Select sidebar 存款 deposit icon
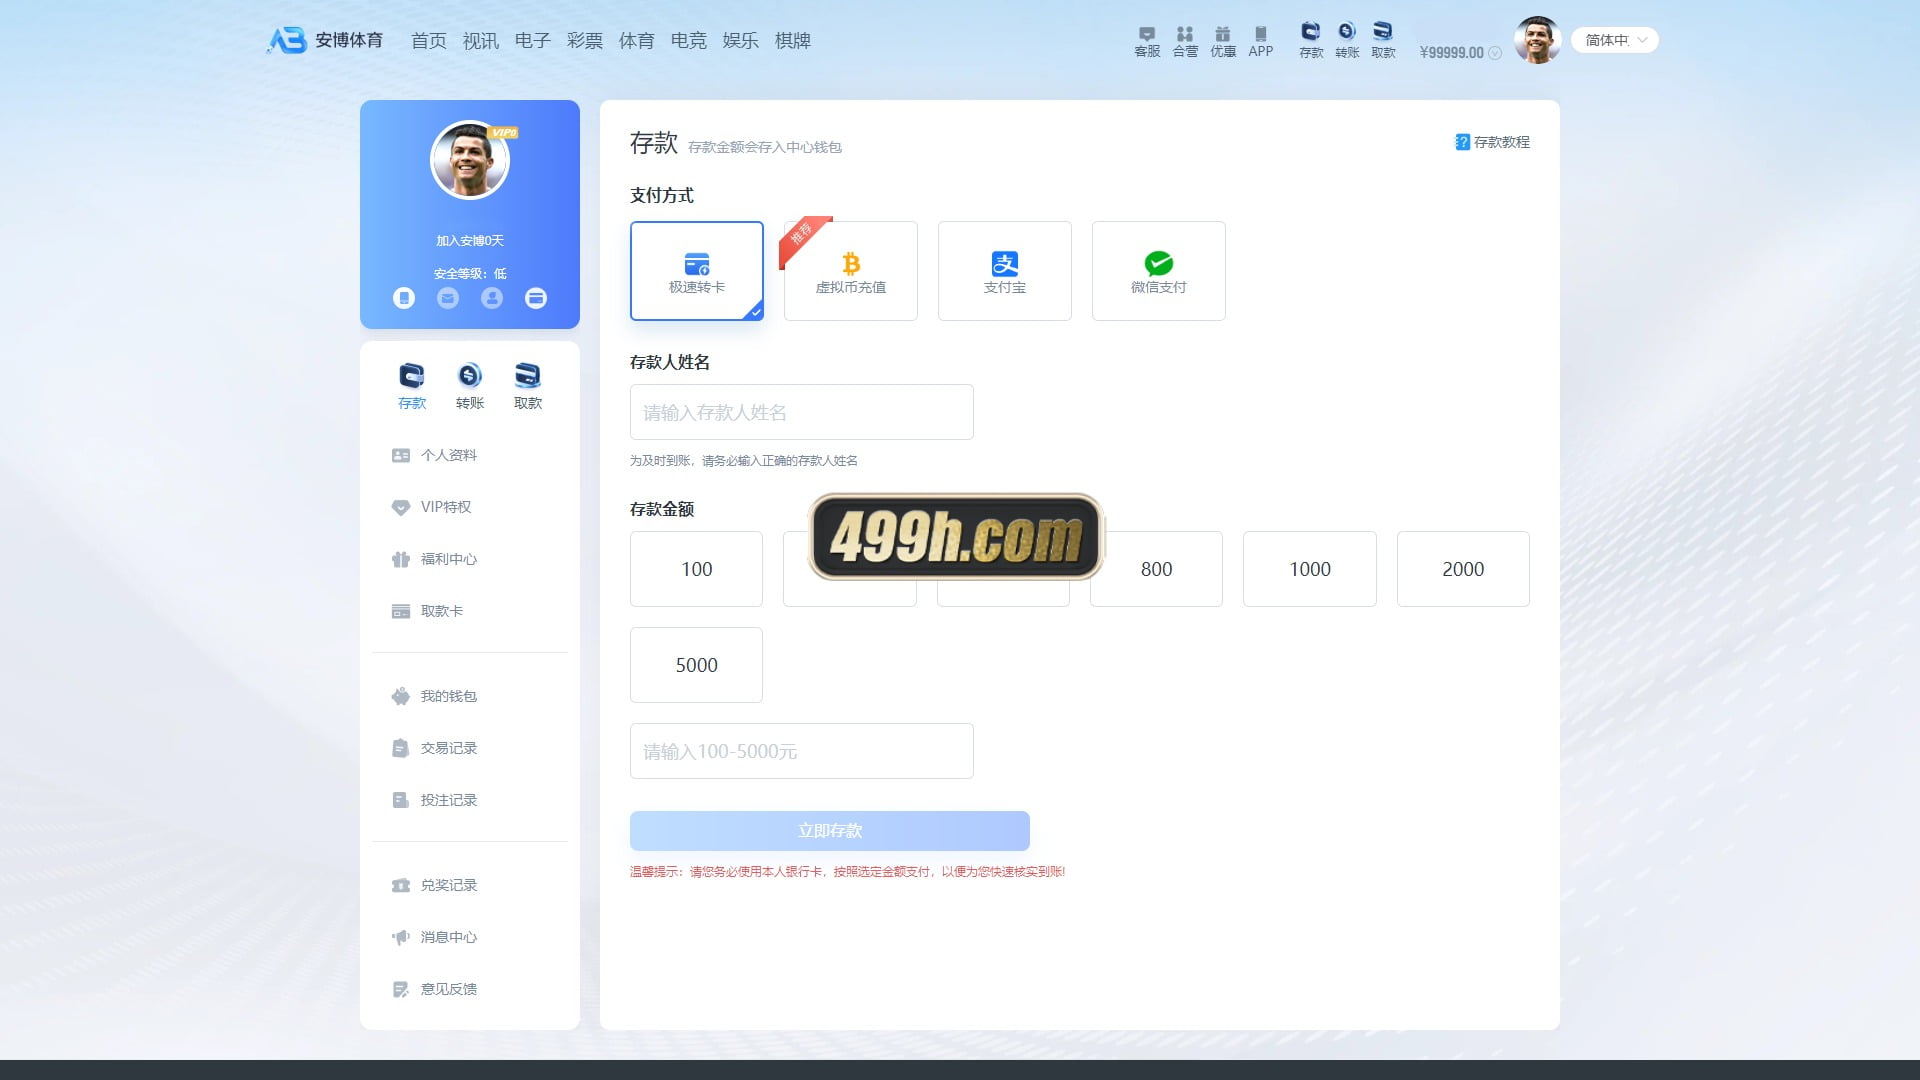This screenshot has width=1920, height=1080. coord(412,386)
